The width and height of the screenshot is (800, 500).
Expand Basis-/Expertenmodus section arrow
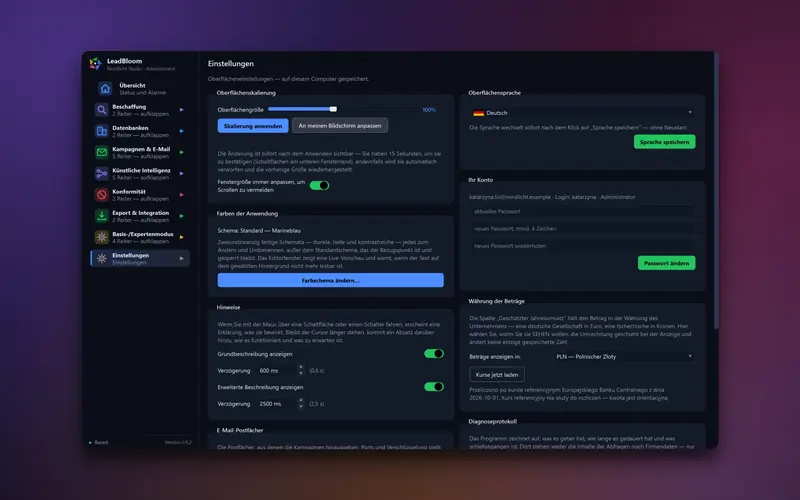[x=182, y=237]
